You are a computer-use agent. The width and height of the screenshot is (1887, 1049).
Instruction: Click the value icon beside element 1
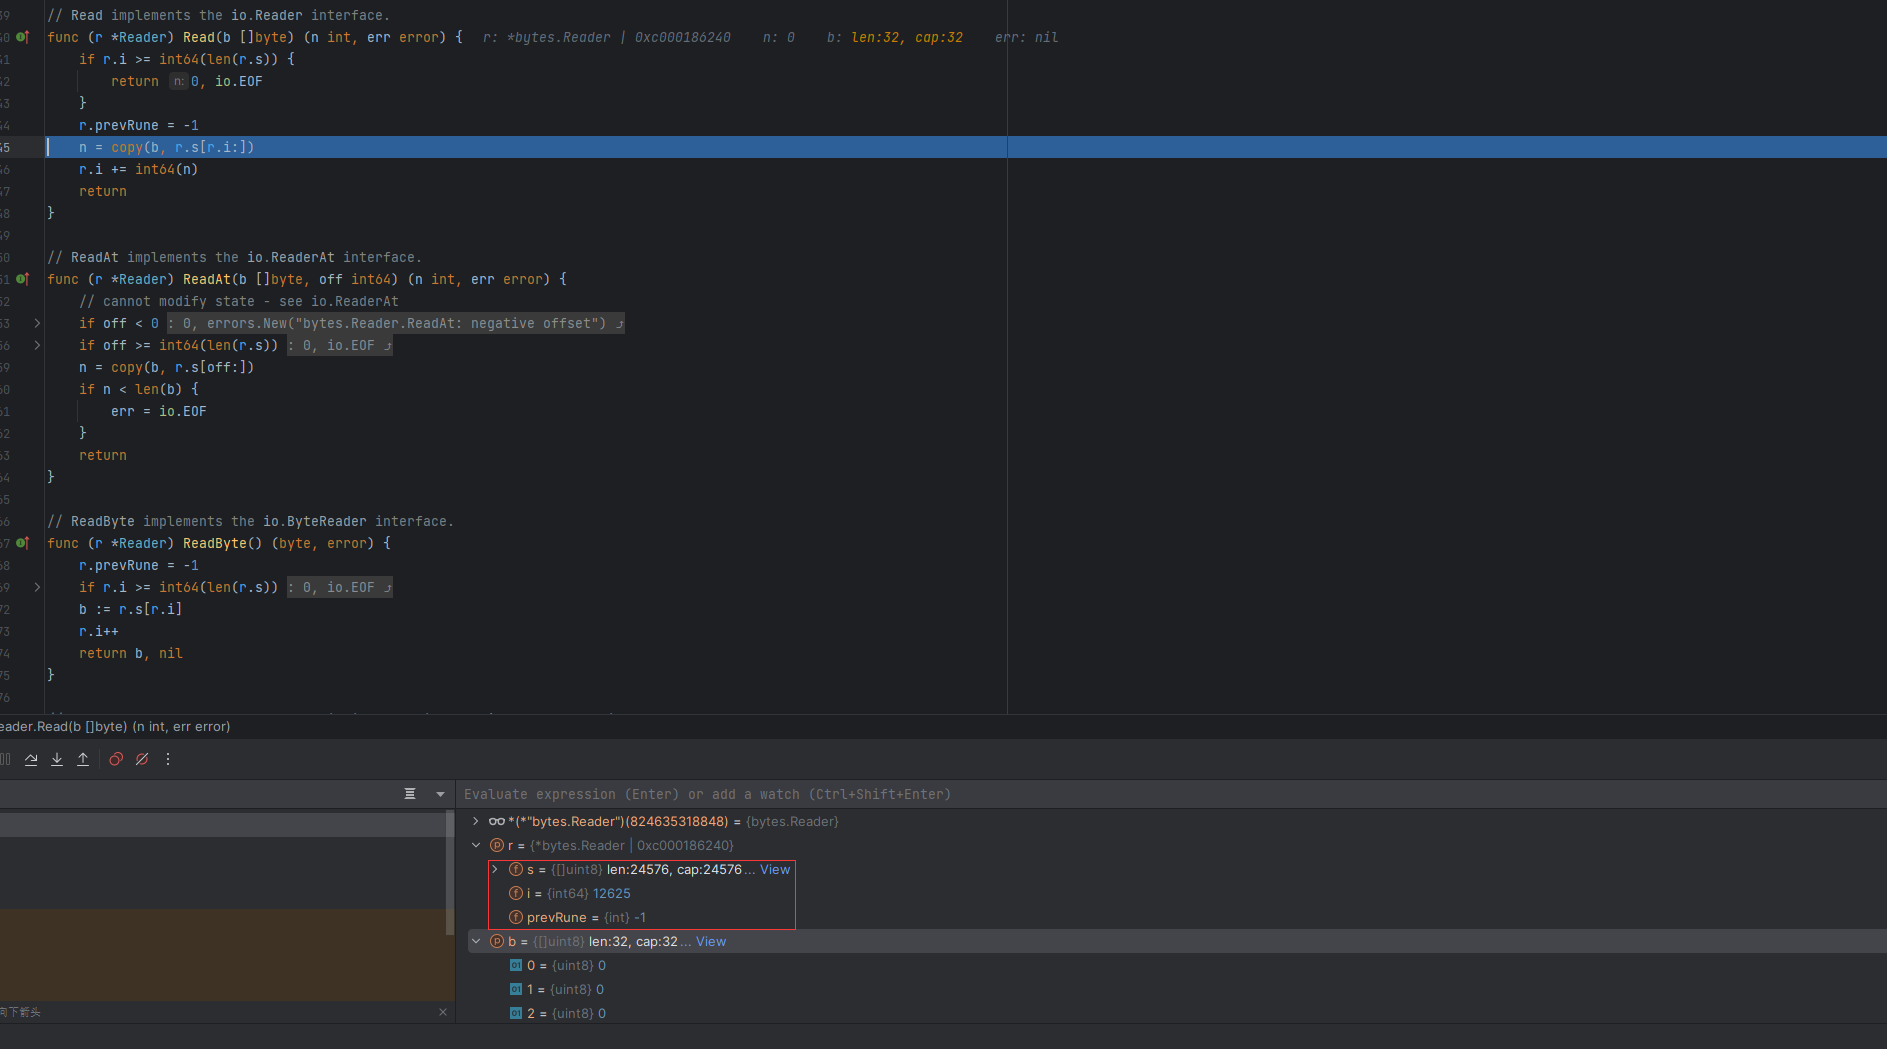click(x=516, y=989)
